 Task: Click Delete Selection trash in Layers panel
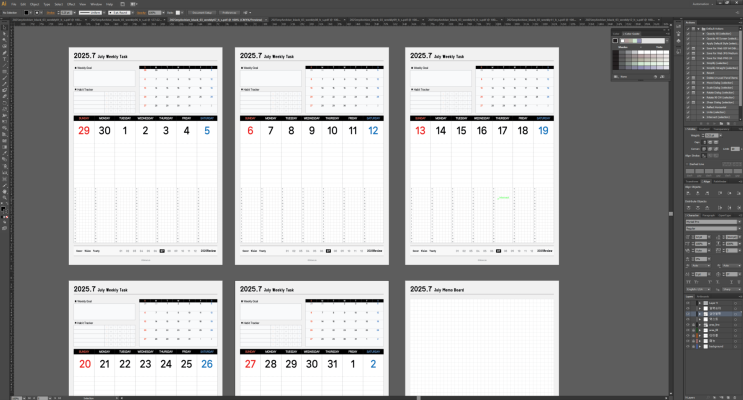click(x=734, y=397)
